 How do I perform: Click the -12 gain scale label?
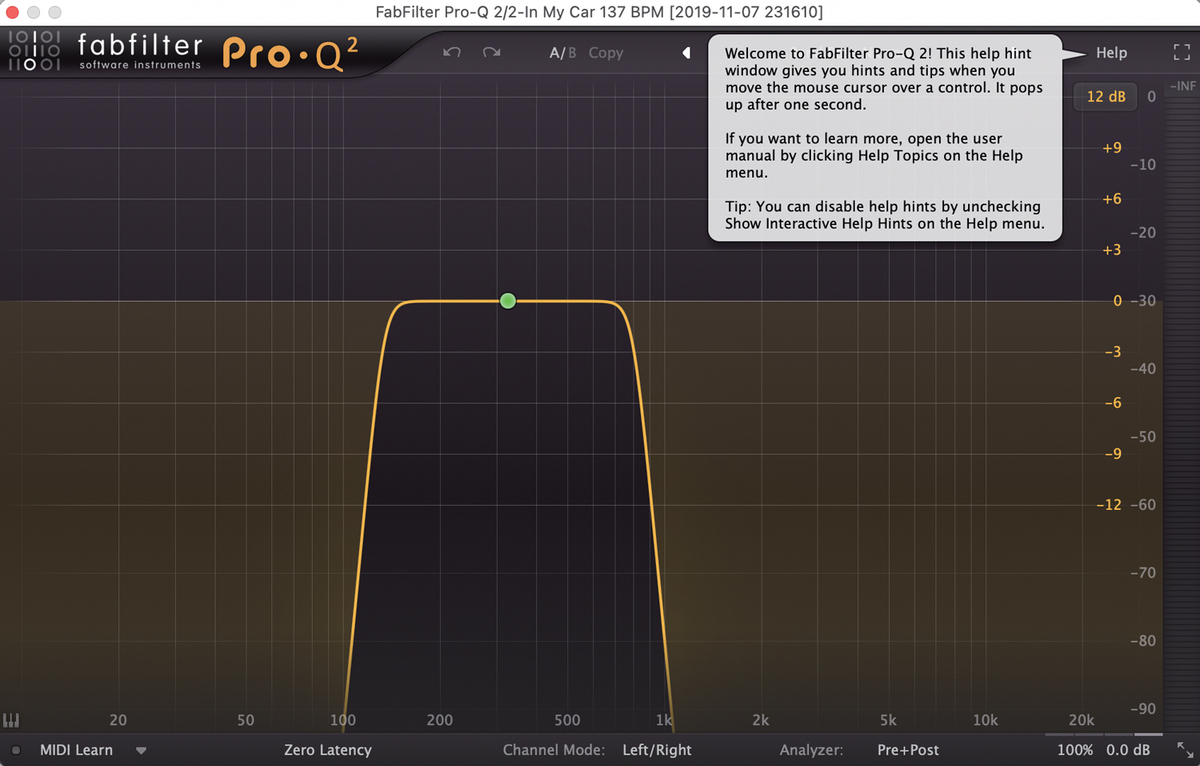(x=1109, y=505)
